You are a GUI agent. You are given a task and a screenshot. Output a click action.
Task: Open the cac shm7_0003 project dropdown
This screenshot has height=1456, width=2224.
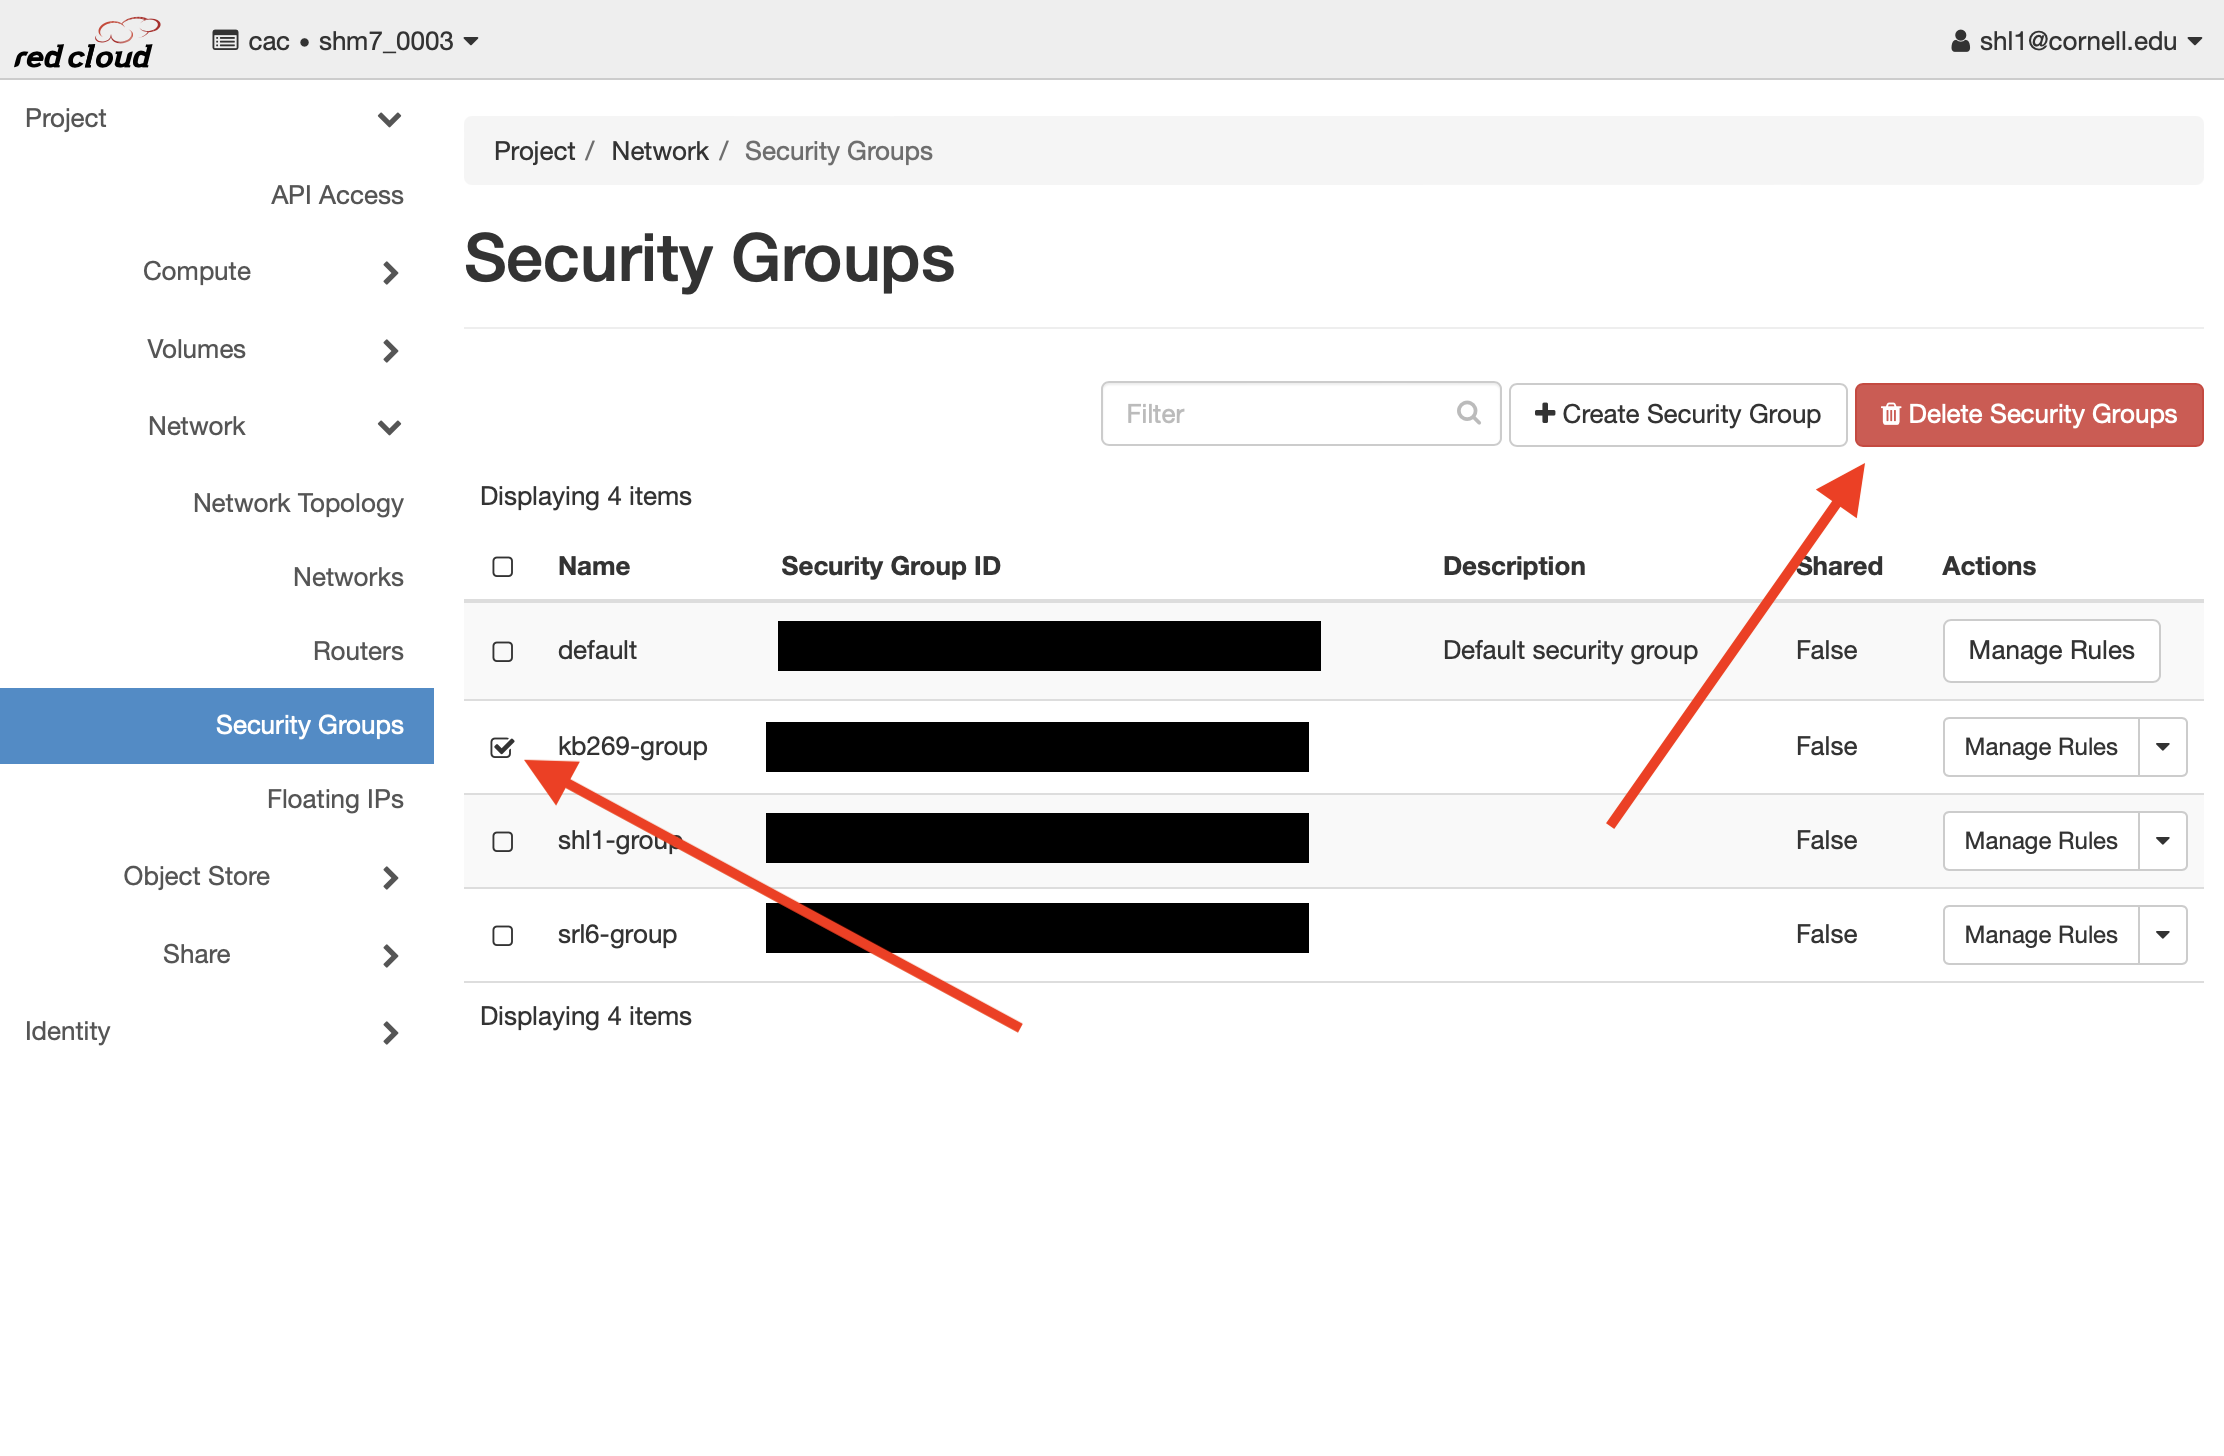pyautogui.click(x=346, y=41)
